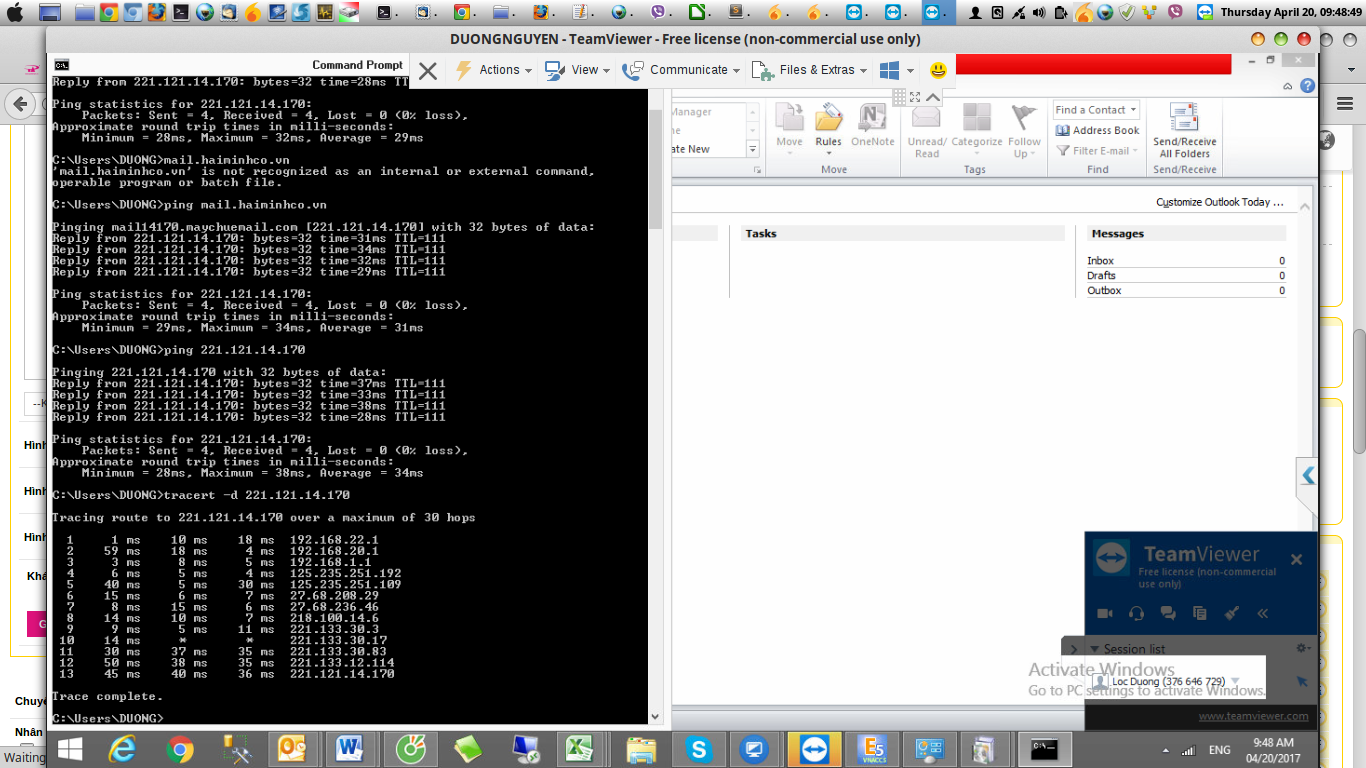Click the Mac volume icon in menu bar
Viewport: 1366px width, 768px height.
click(1038, 12)
